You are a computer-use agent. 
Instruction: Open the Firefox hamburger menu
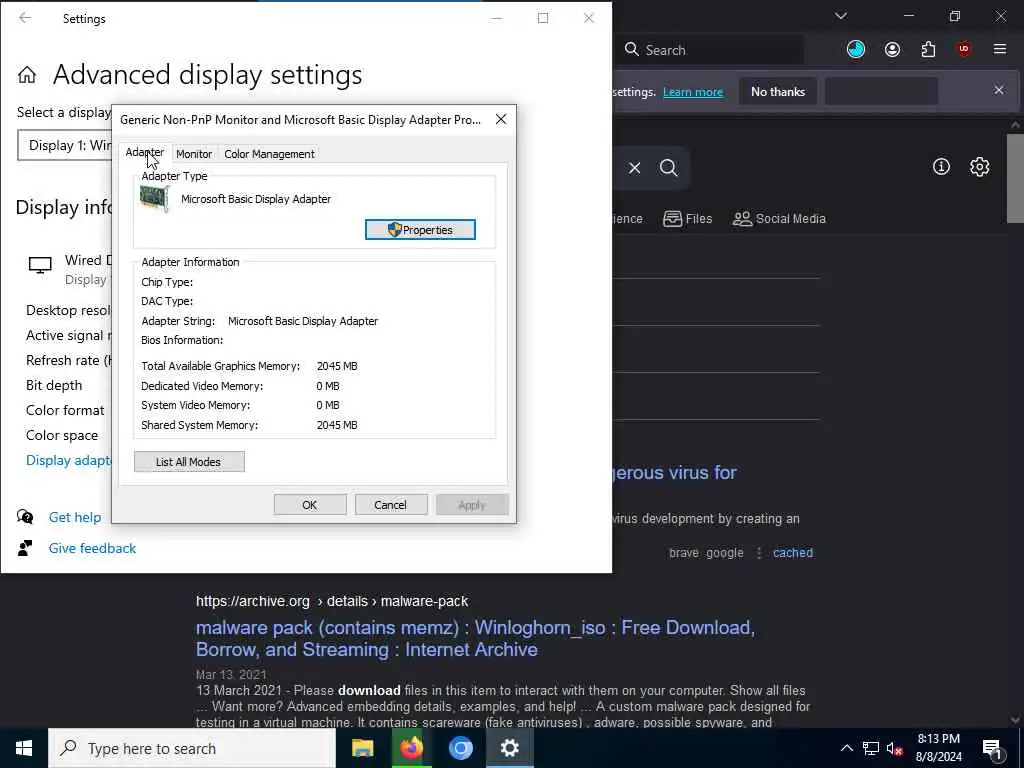(x=1000, y=49)
